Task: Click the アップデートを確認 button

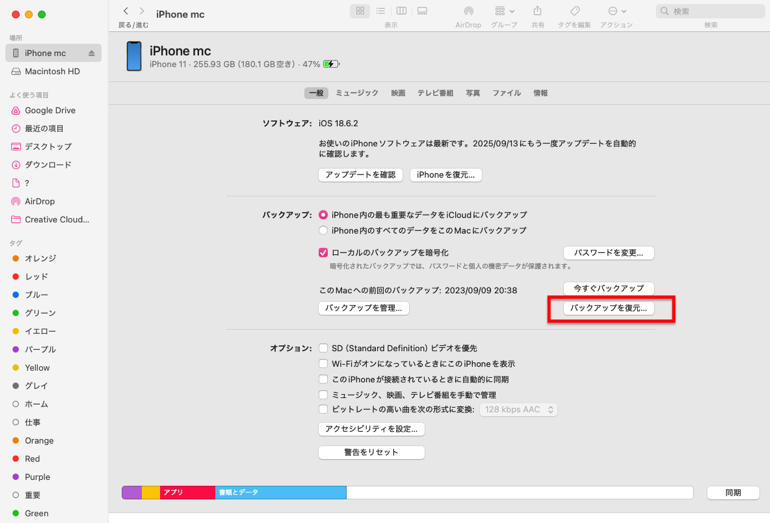Action: [360, 175]
